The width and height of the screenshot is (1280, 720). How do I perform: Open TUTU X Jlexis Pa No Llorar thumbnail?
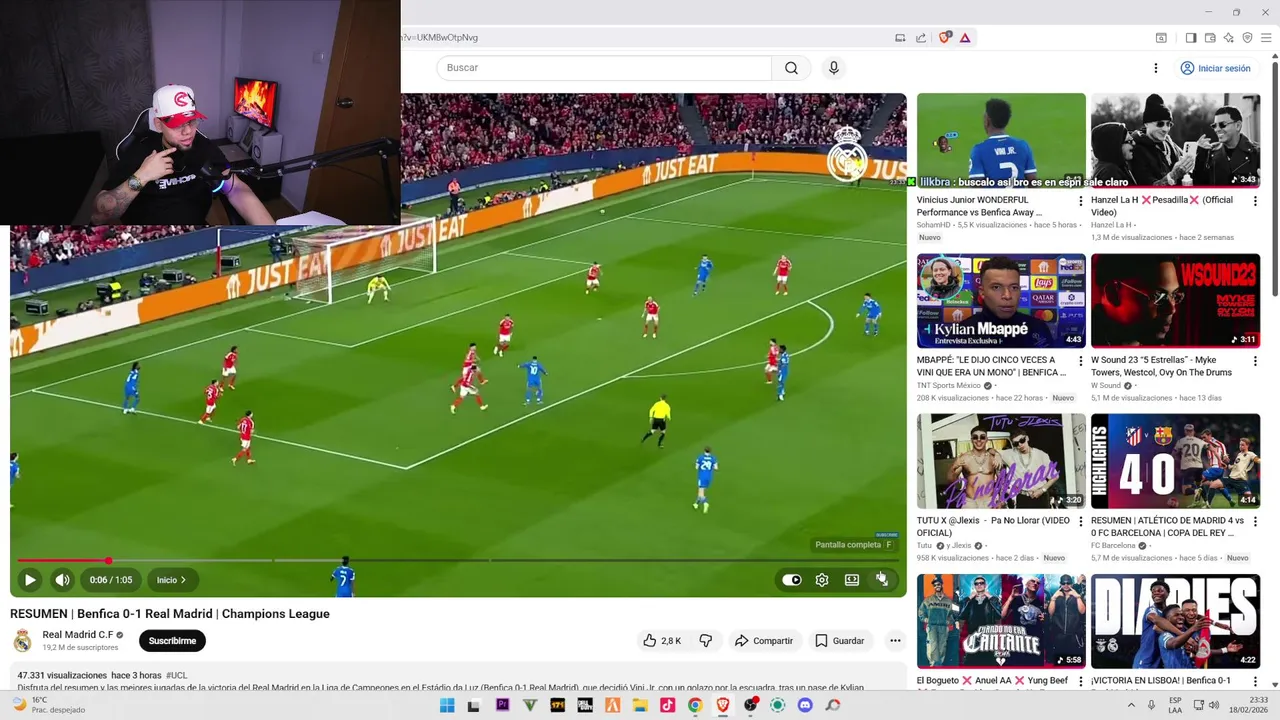pos(1001,461)
